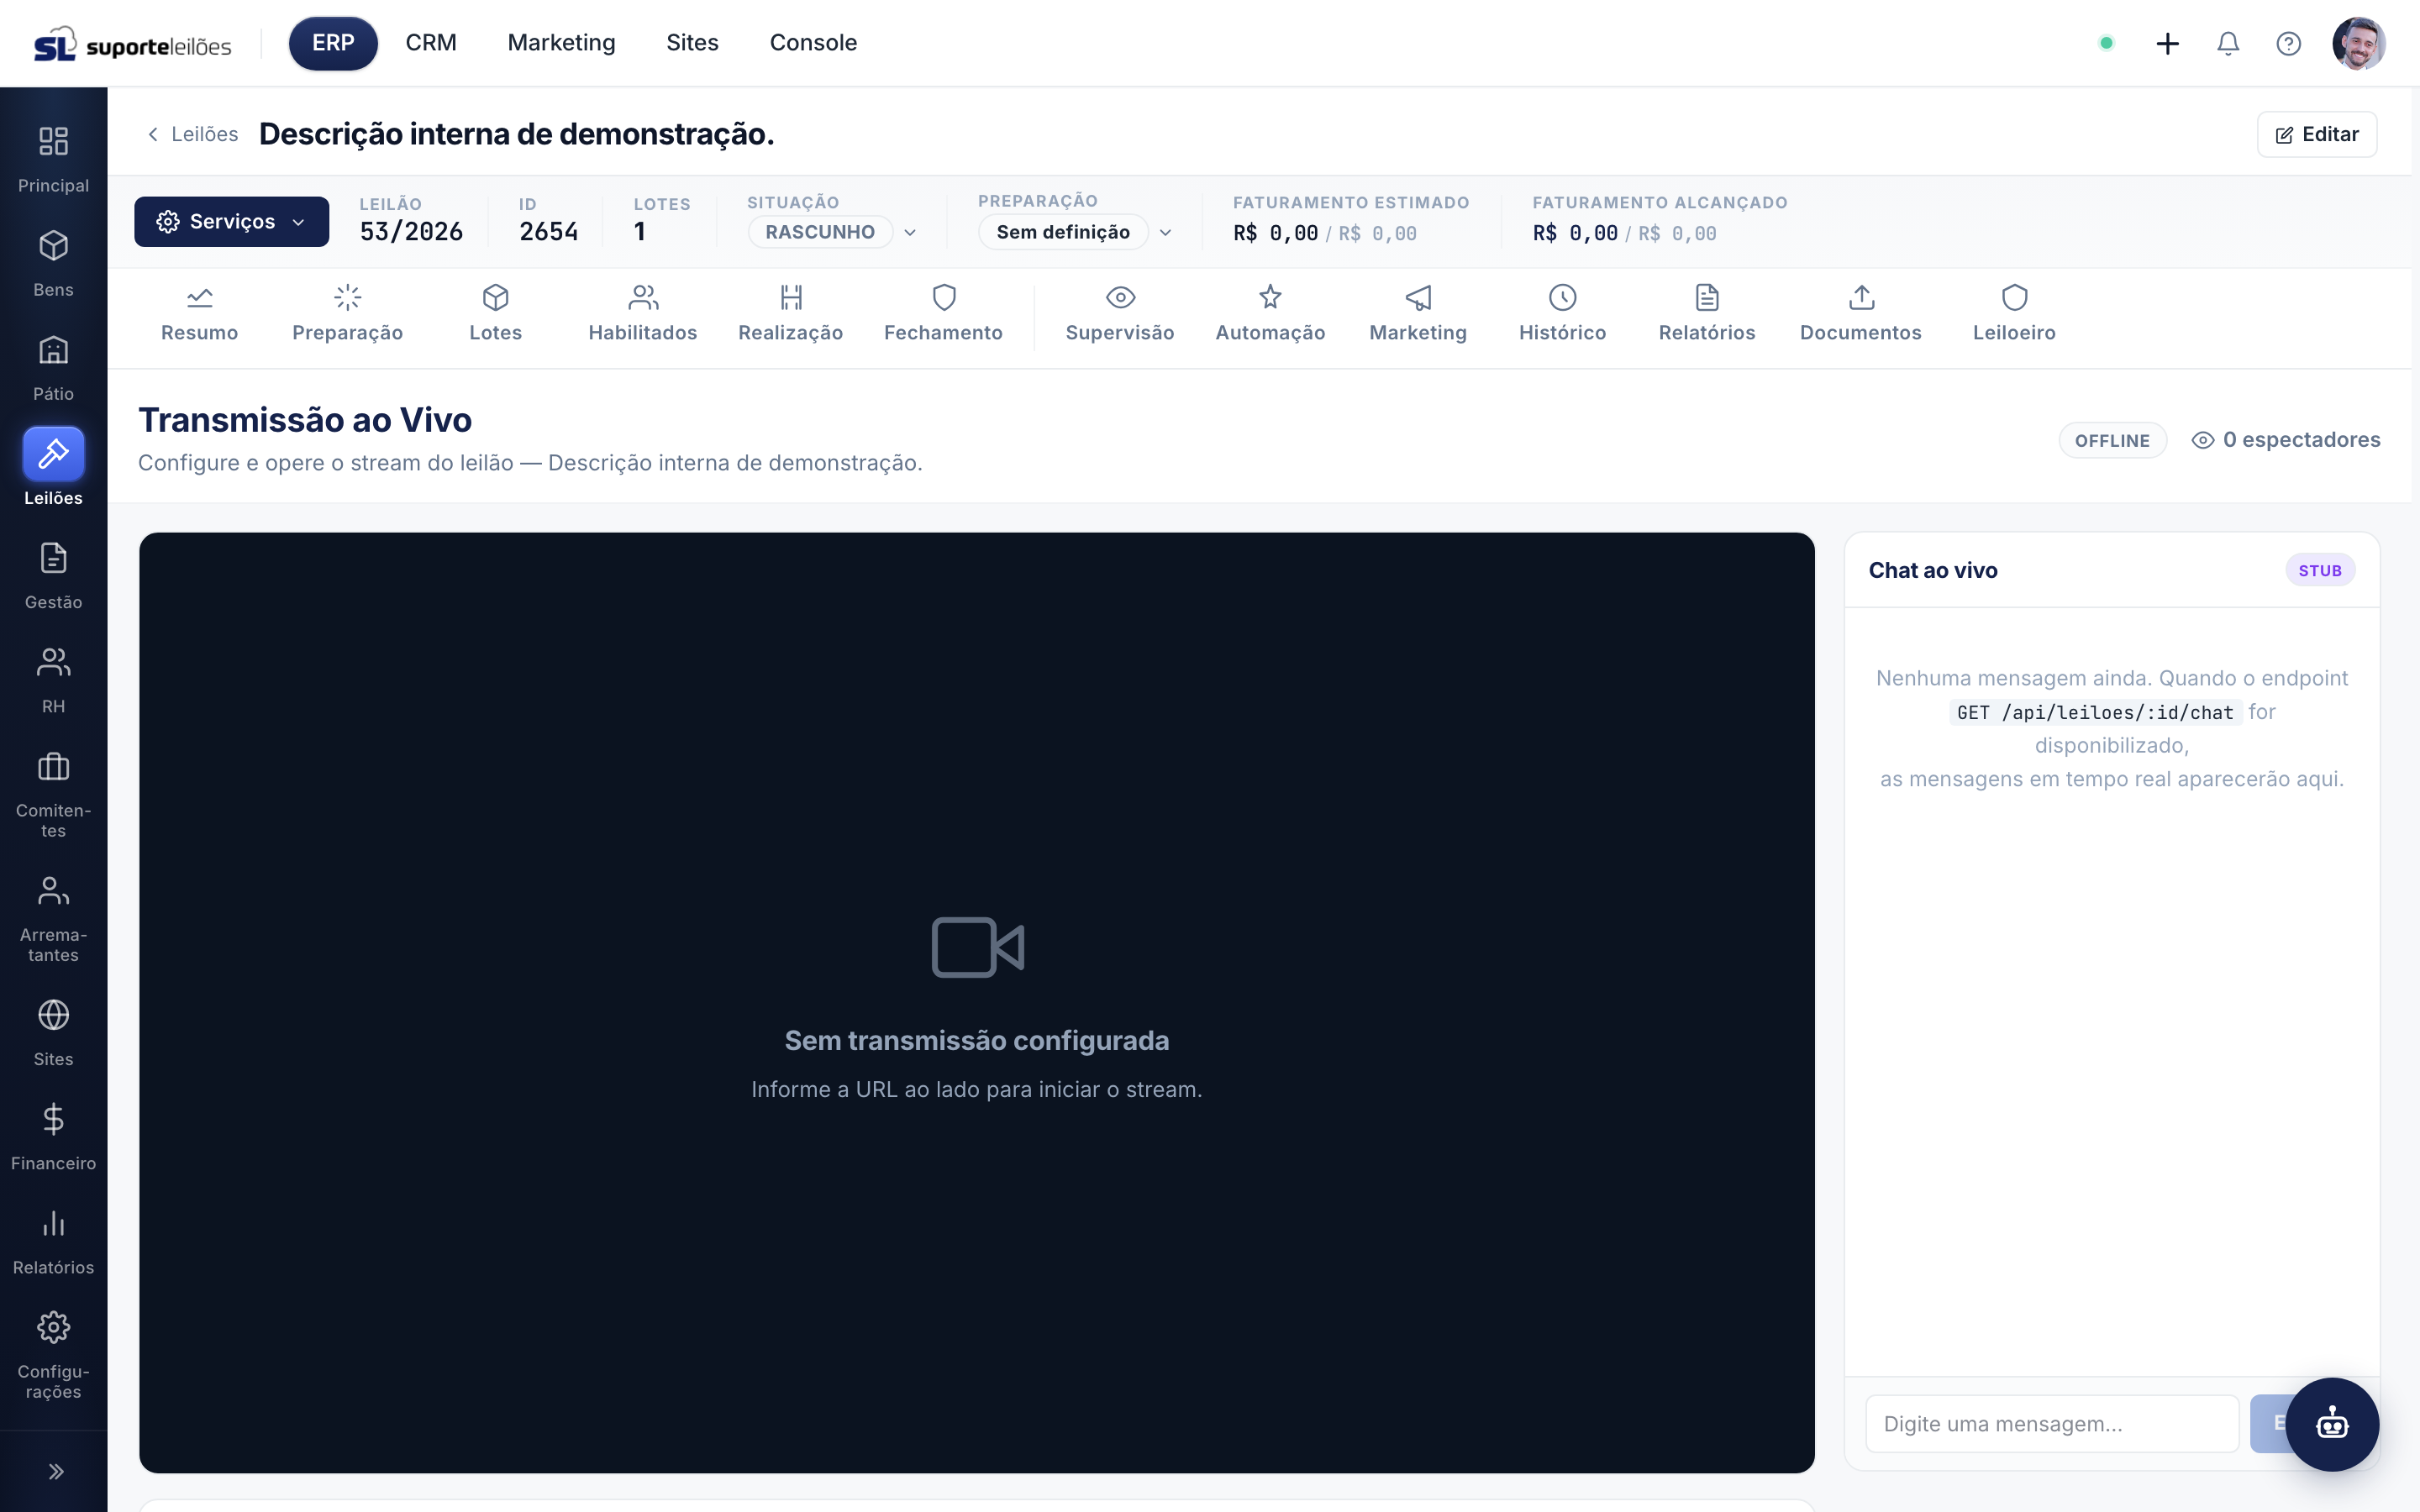Screen dimensions: 2420x1512
Task: Expand the sidebar with double chevron
Action: click(56, 1471)
